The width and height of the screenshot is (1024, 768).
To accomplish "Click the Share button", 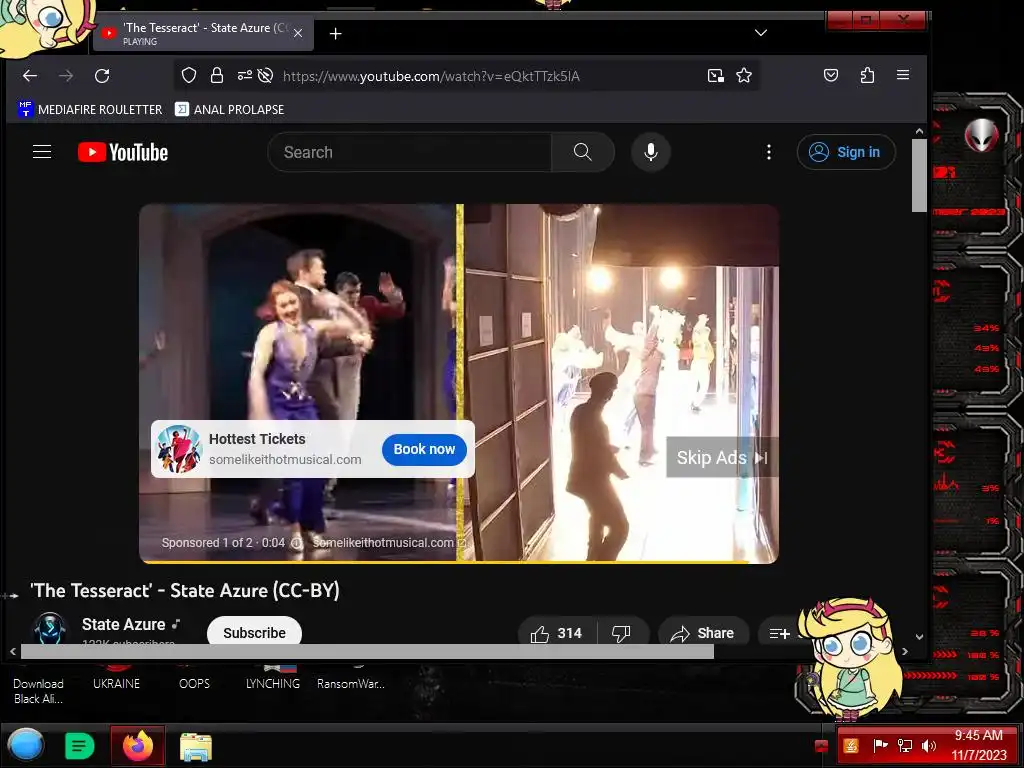I will click(x=703, y=633).
